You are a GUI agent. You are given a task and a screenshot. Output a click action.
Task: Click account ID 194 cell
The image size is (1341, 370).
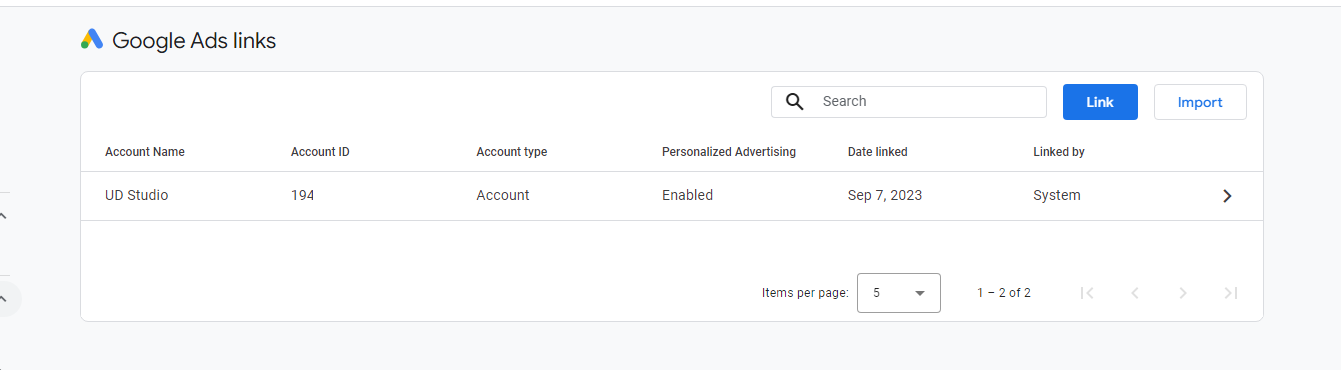pyautogui.click(x=303, y=196)
